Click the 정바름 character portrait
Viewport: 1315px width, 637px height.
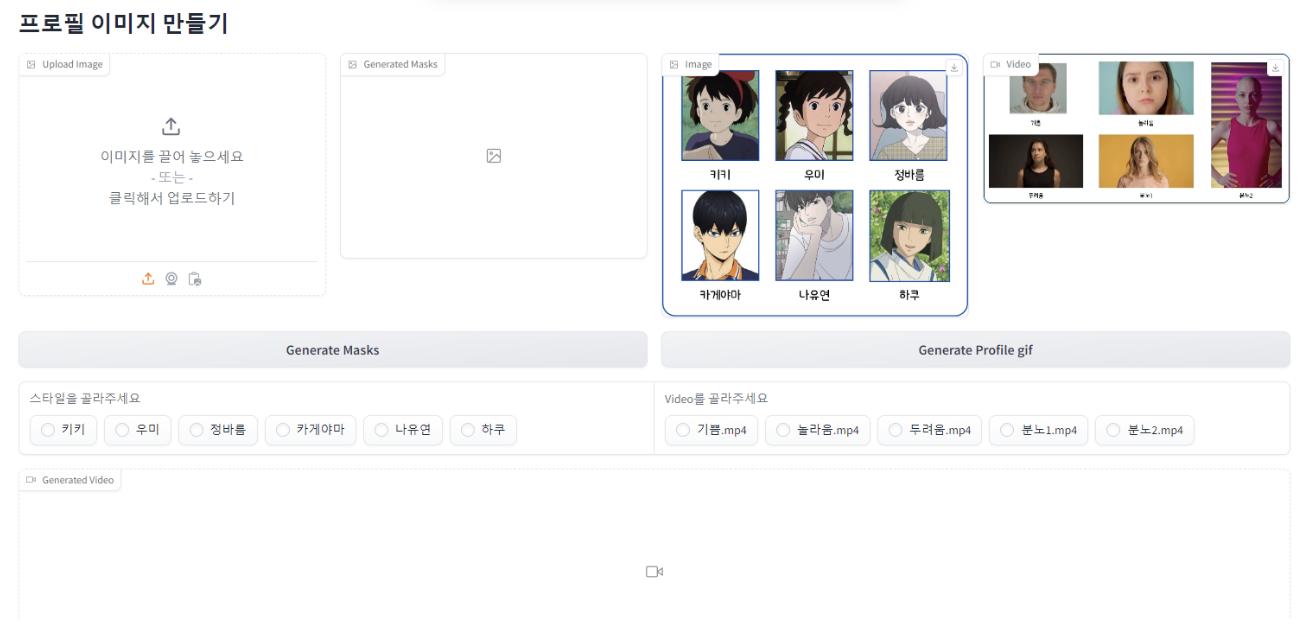(908, 115)
